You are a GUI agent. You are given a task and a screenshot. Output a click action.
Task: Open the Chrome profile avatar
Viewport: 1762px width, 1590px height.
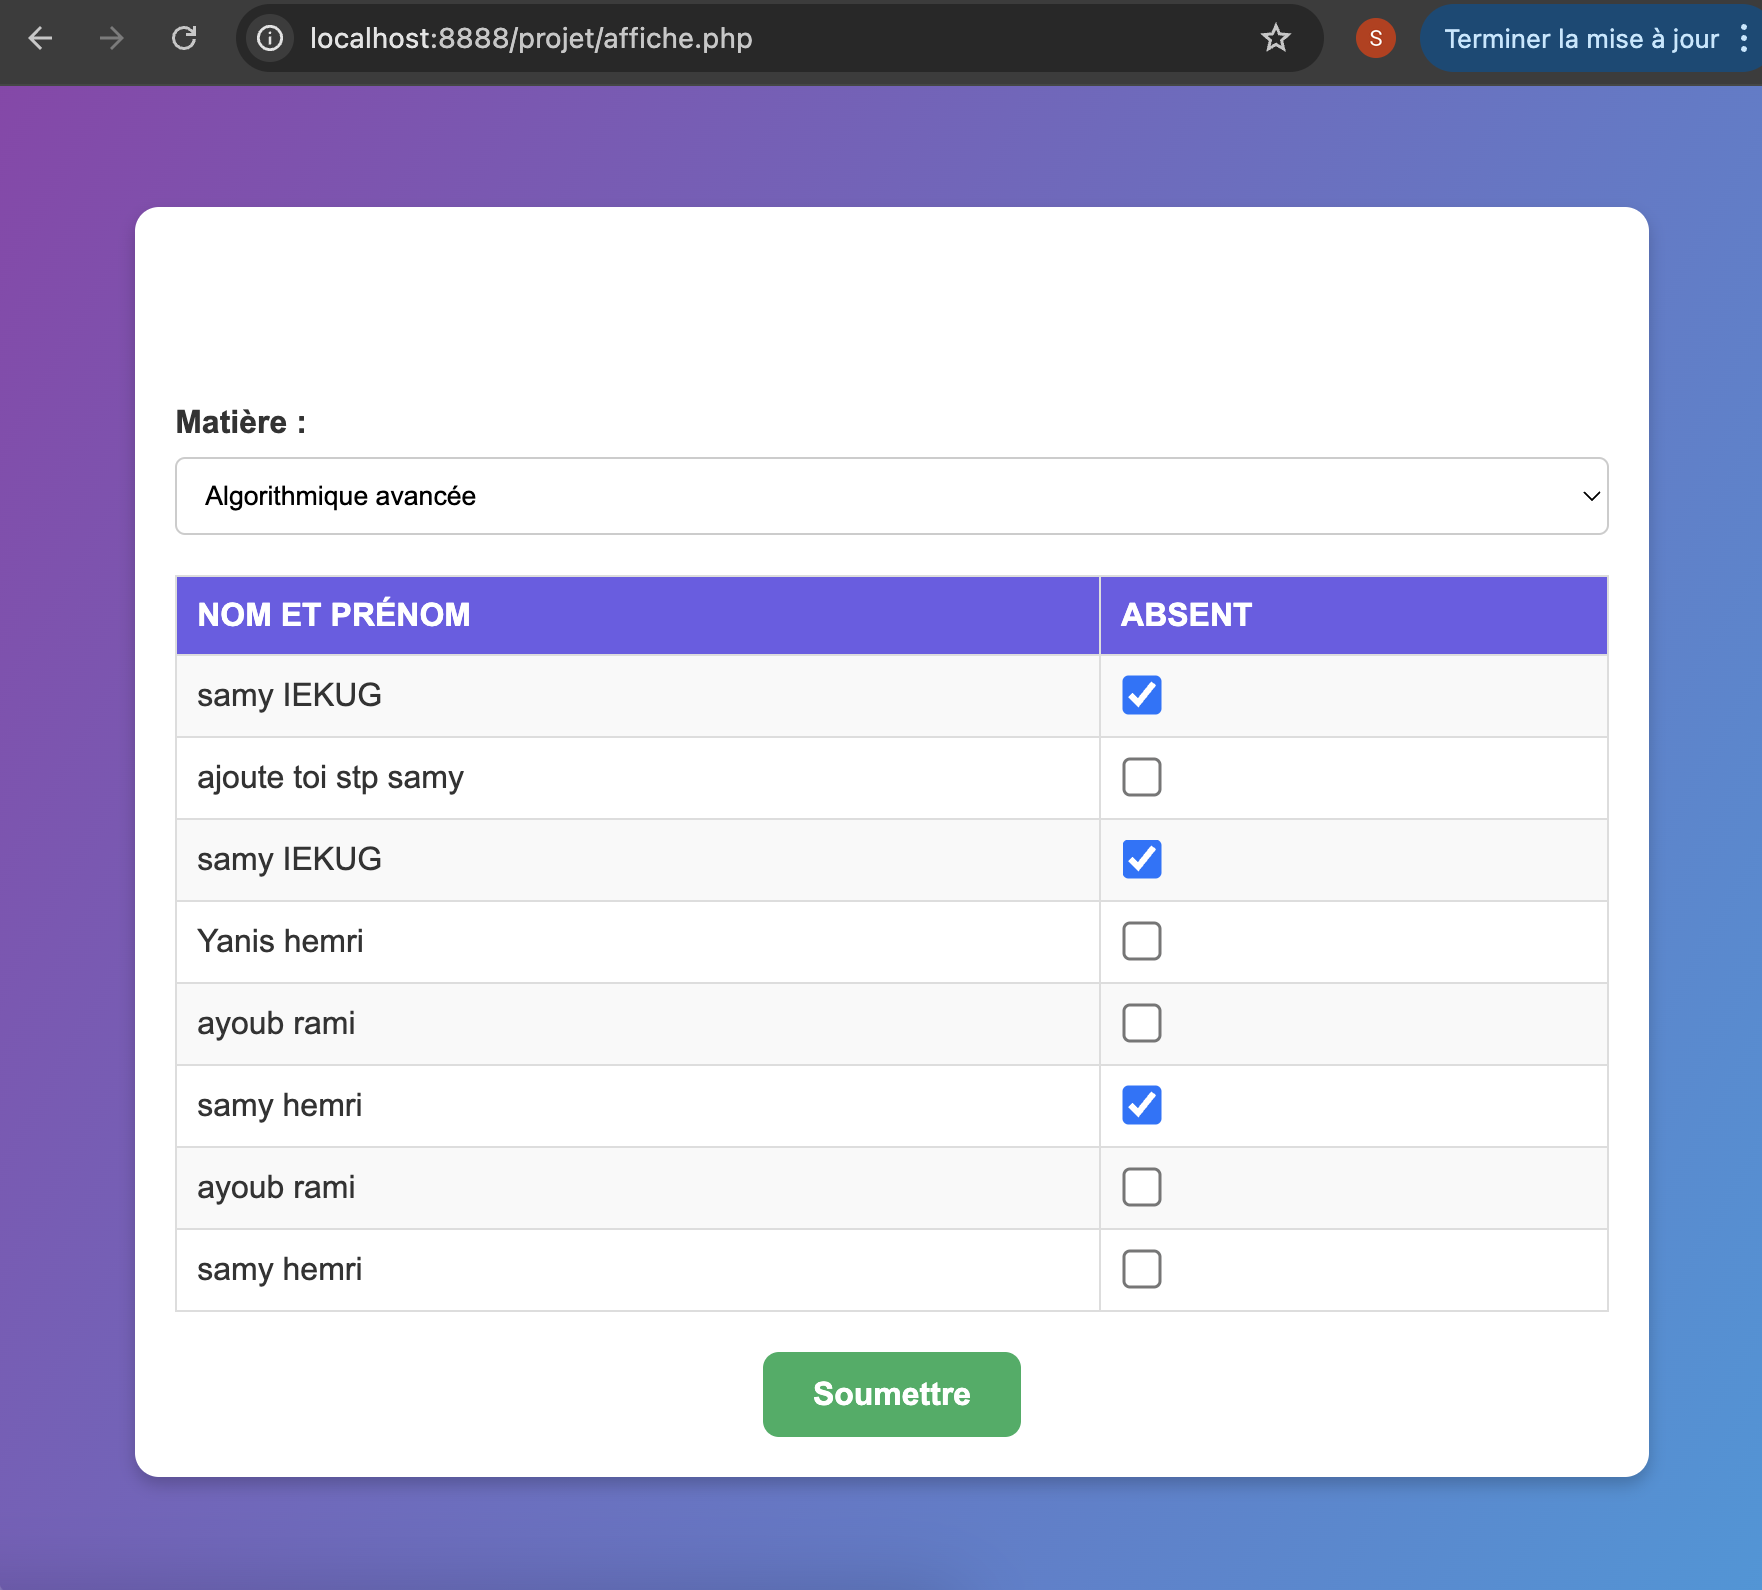pyautogui.click(x=1375, y=38)
